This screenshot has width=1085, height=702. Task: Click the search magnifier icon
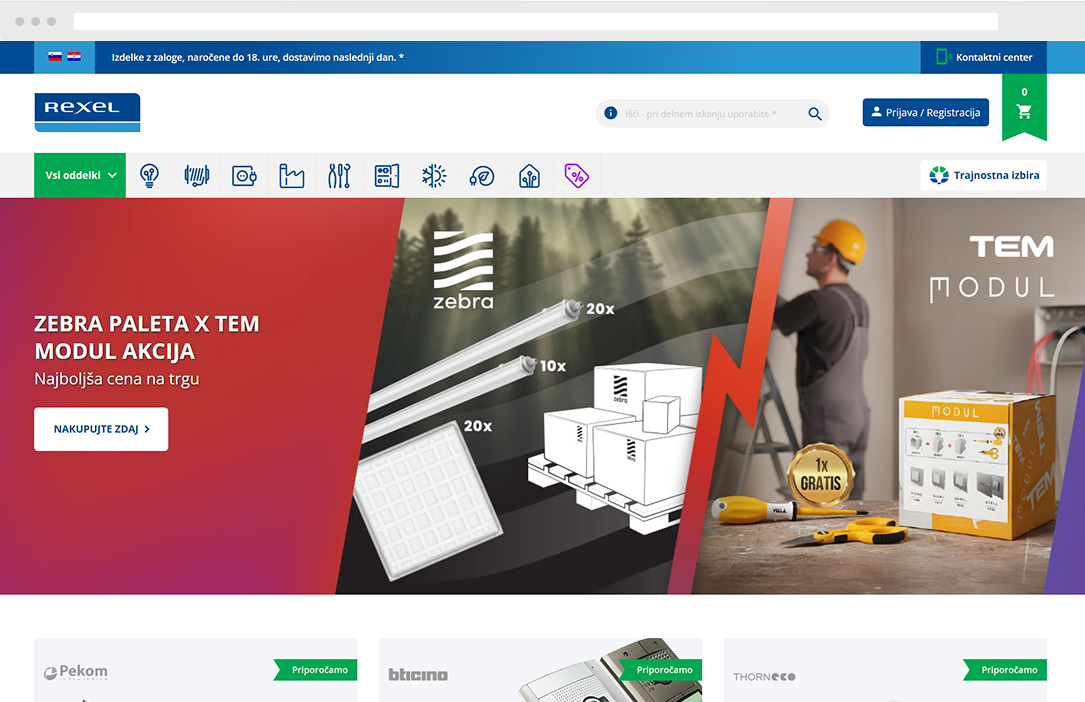(x=815, y=114)
